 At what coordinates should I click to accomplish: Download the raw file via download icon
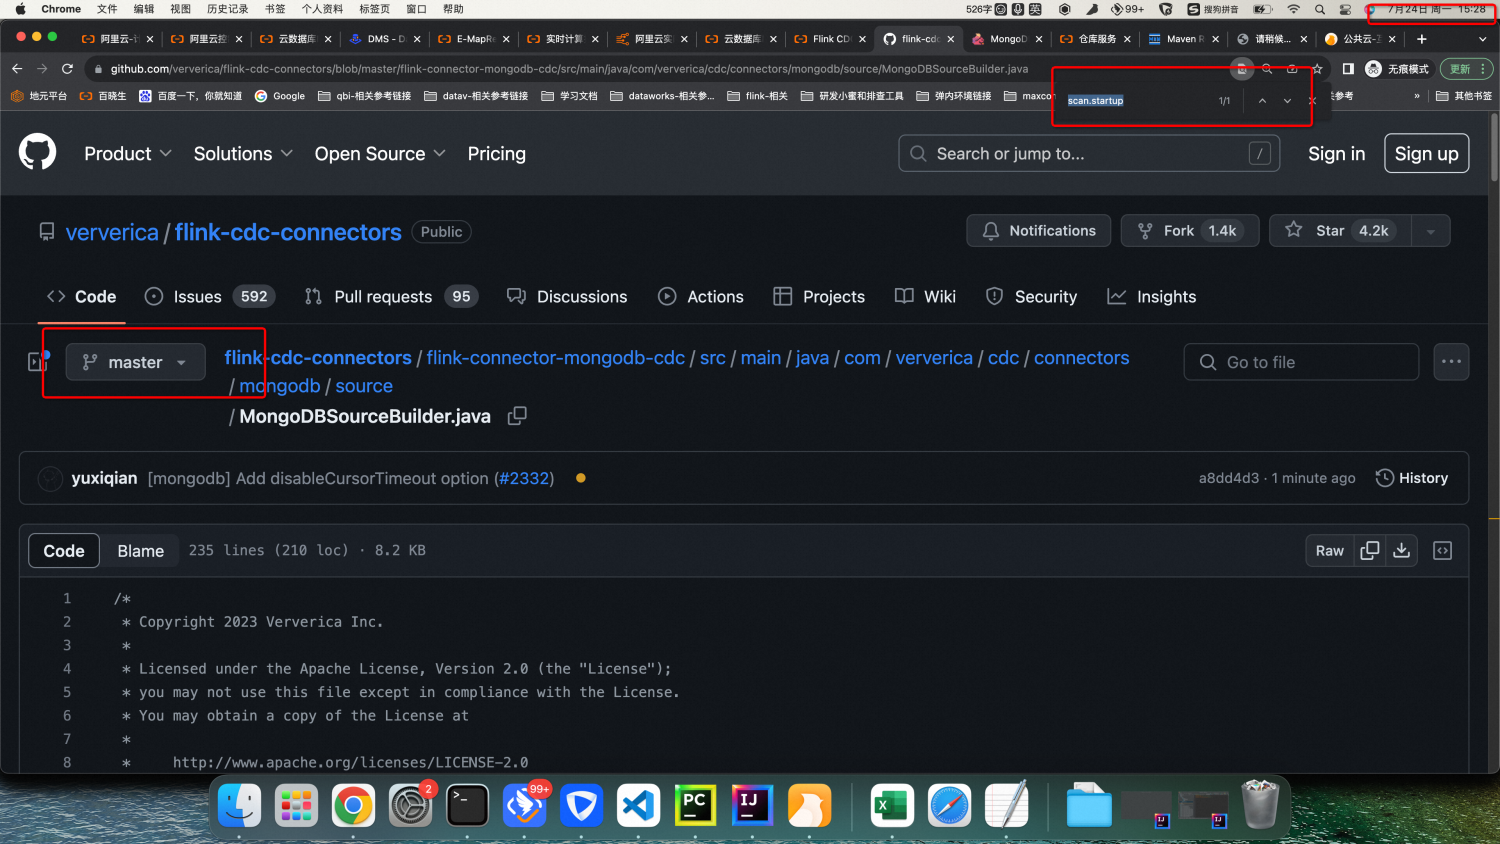coord(1401,550)
